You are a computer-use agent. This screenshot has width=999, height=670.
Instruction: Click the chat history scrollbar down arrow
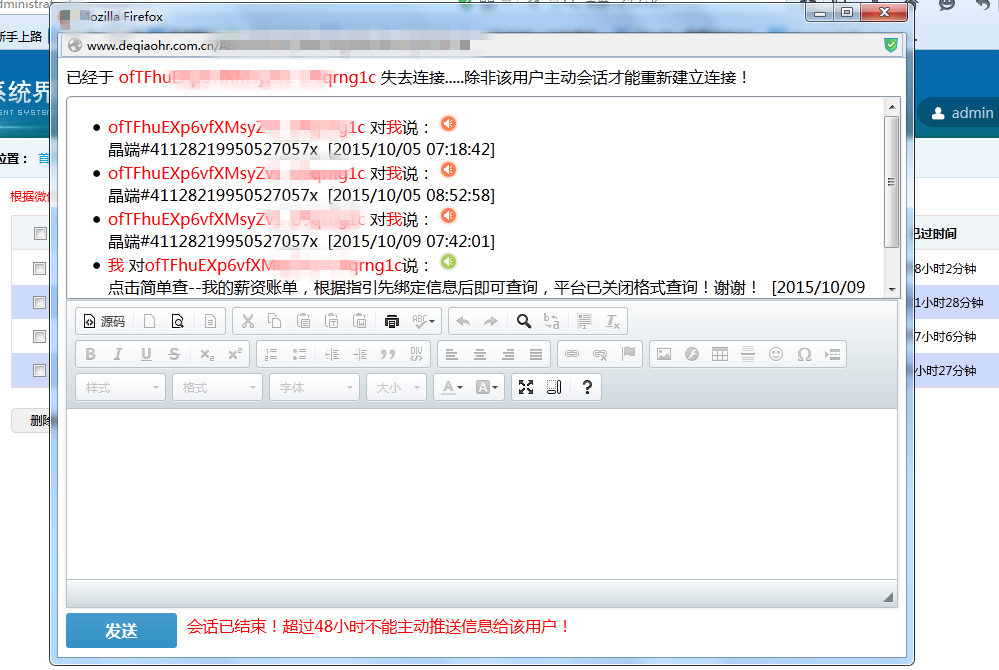tap(892, 289)
